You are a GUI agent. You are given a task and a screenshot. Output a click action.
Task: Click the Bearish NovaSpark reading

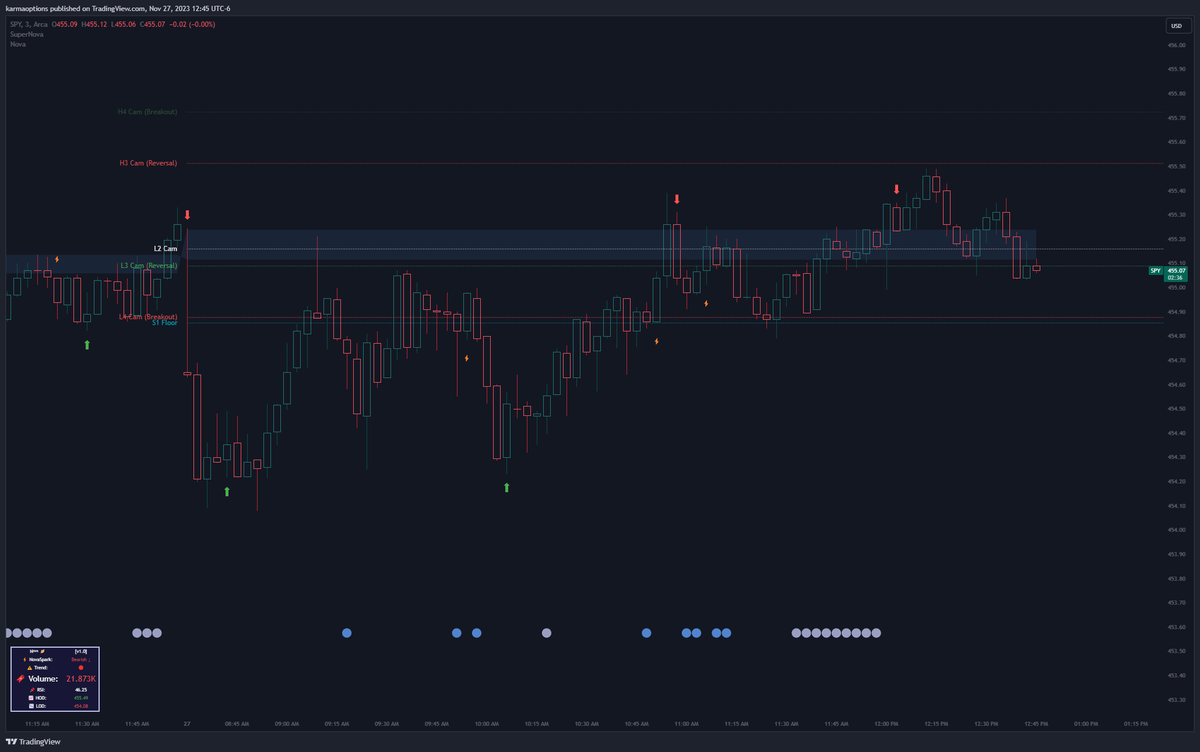(x=81, y=660)
